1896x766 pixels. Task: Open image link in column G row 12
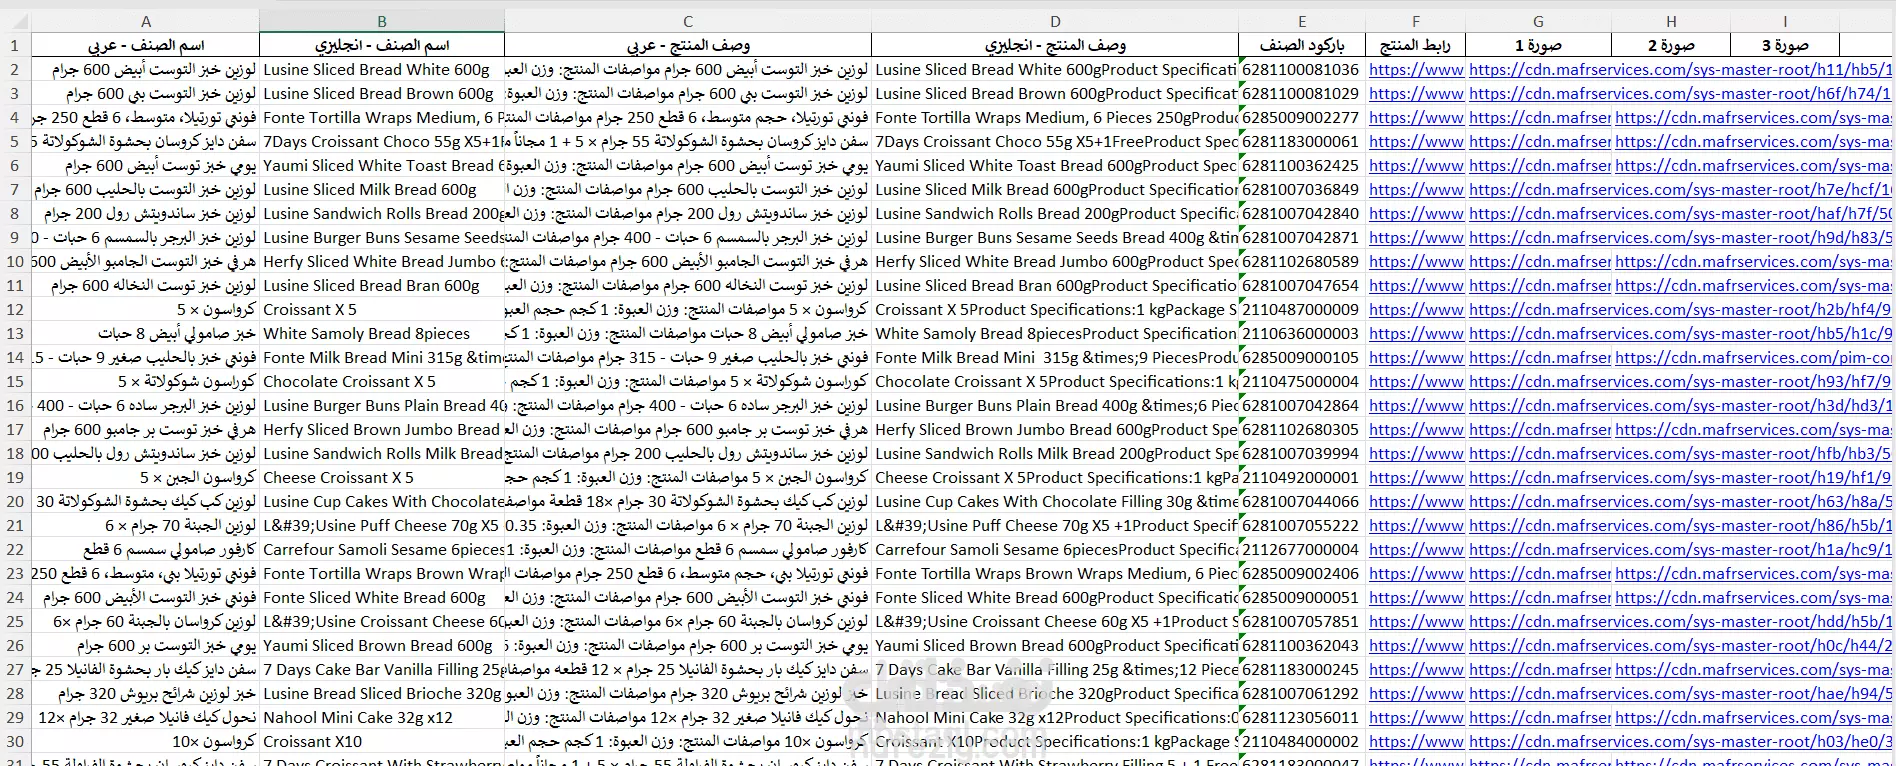coord(1538,309)
